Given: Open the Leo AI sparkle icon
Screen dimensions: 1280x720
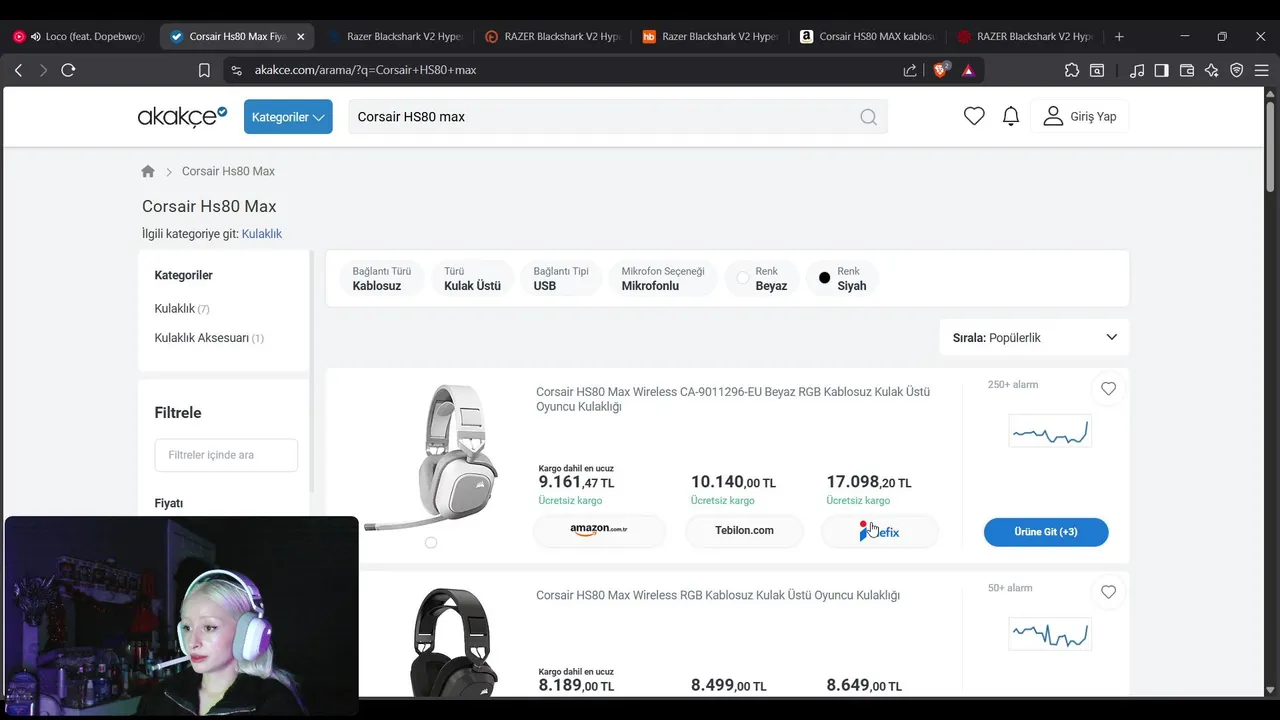Looking at the screenshot, I should (1212, 70).
